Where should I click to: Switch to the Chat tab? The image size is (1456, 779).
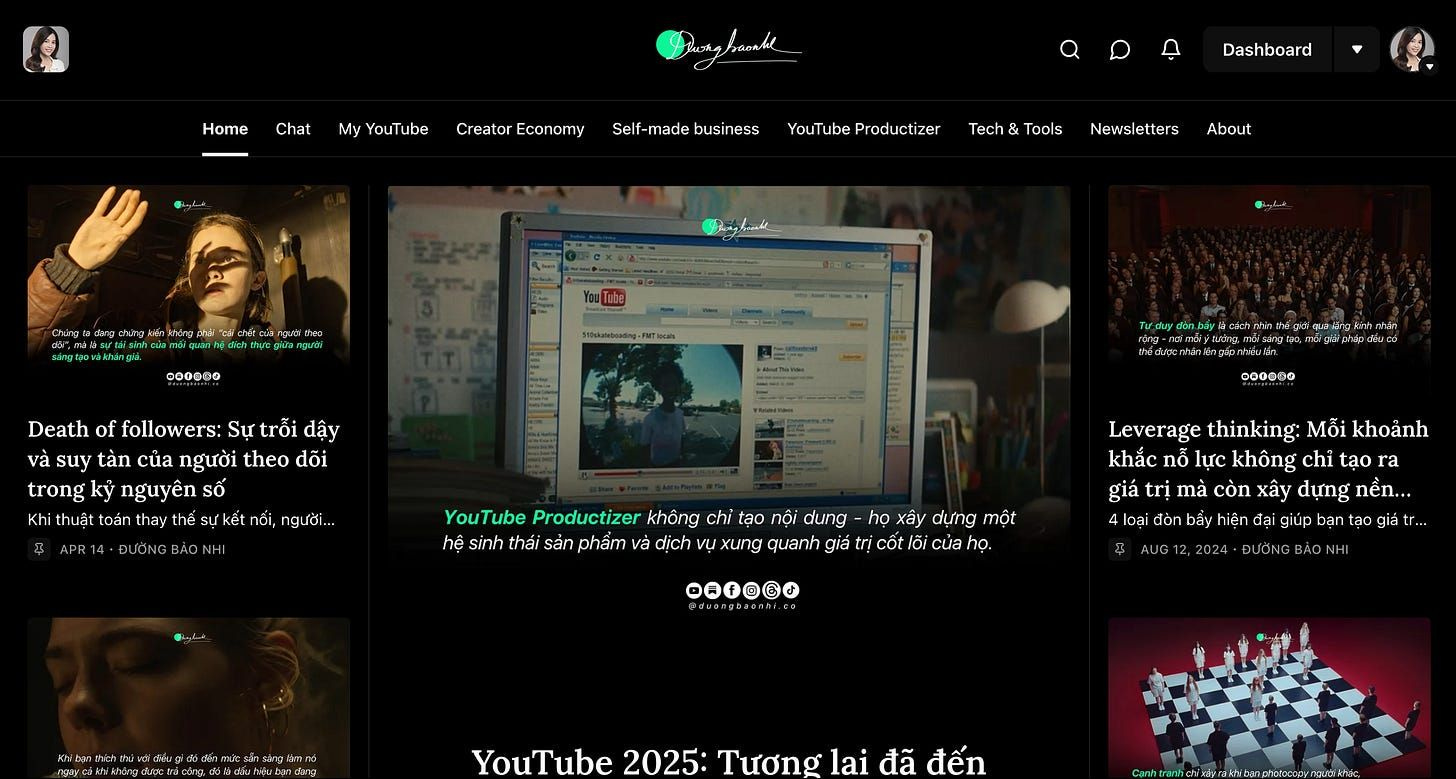293,129
